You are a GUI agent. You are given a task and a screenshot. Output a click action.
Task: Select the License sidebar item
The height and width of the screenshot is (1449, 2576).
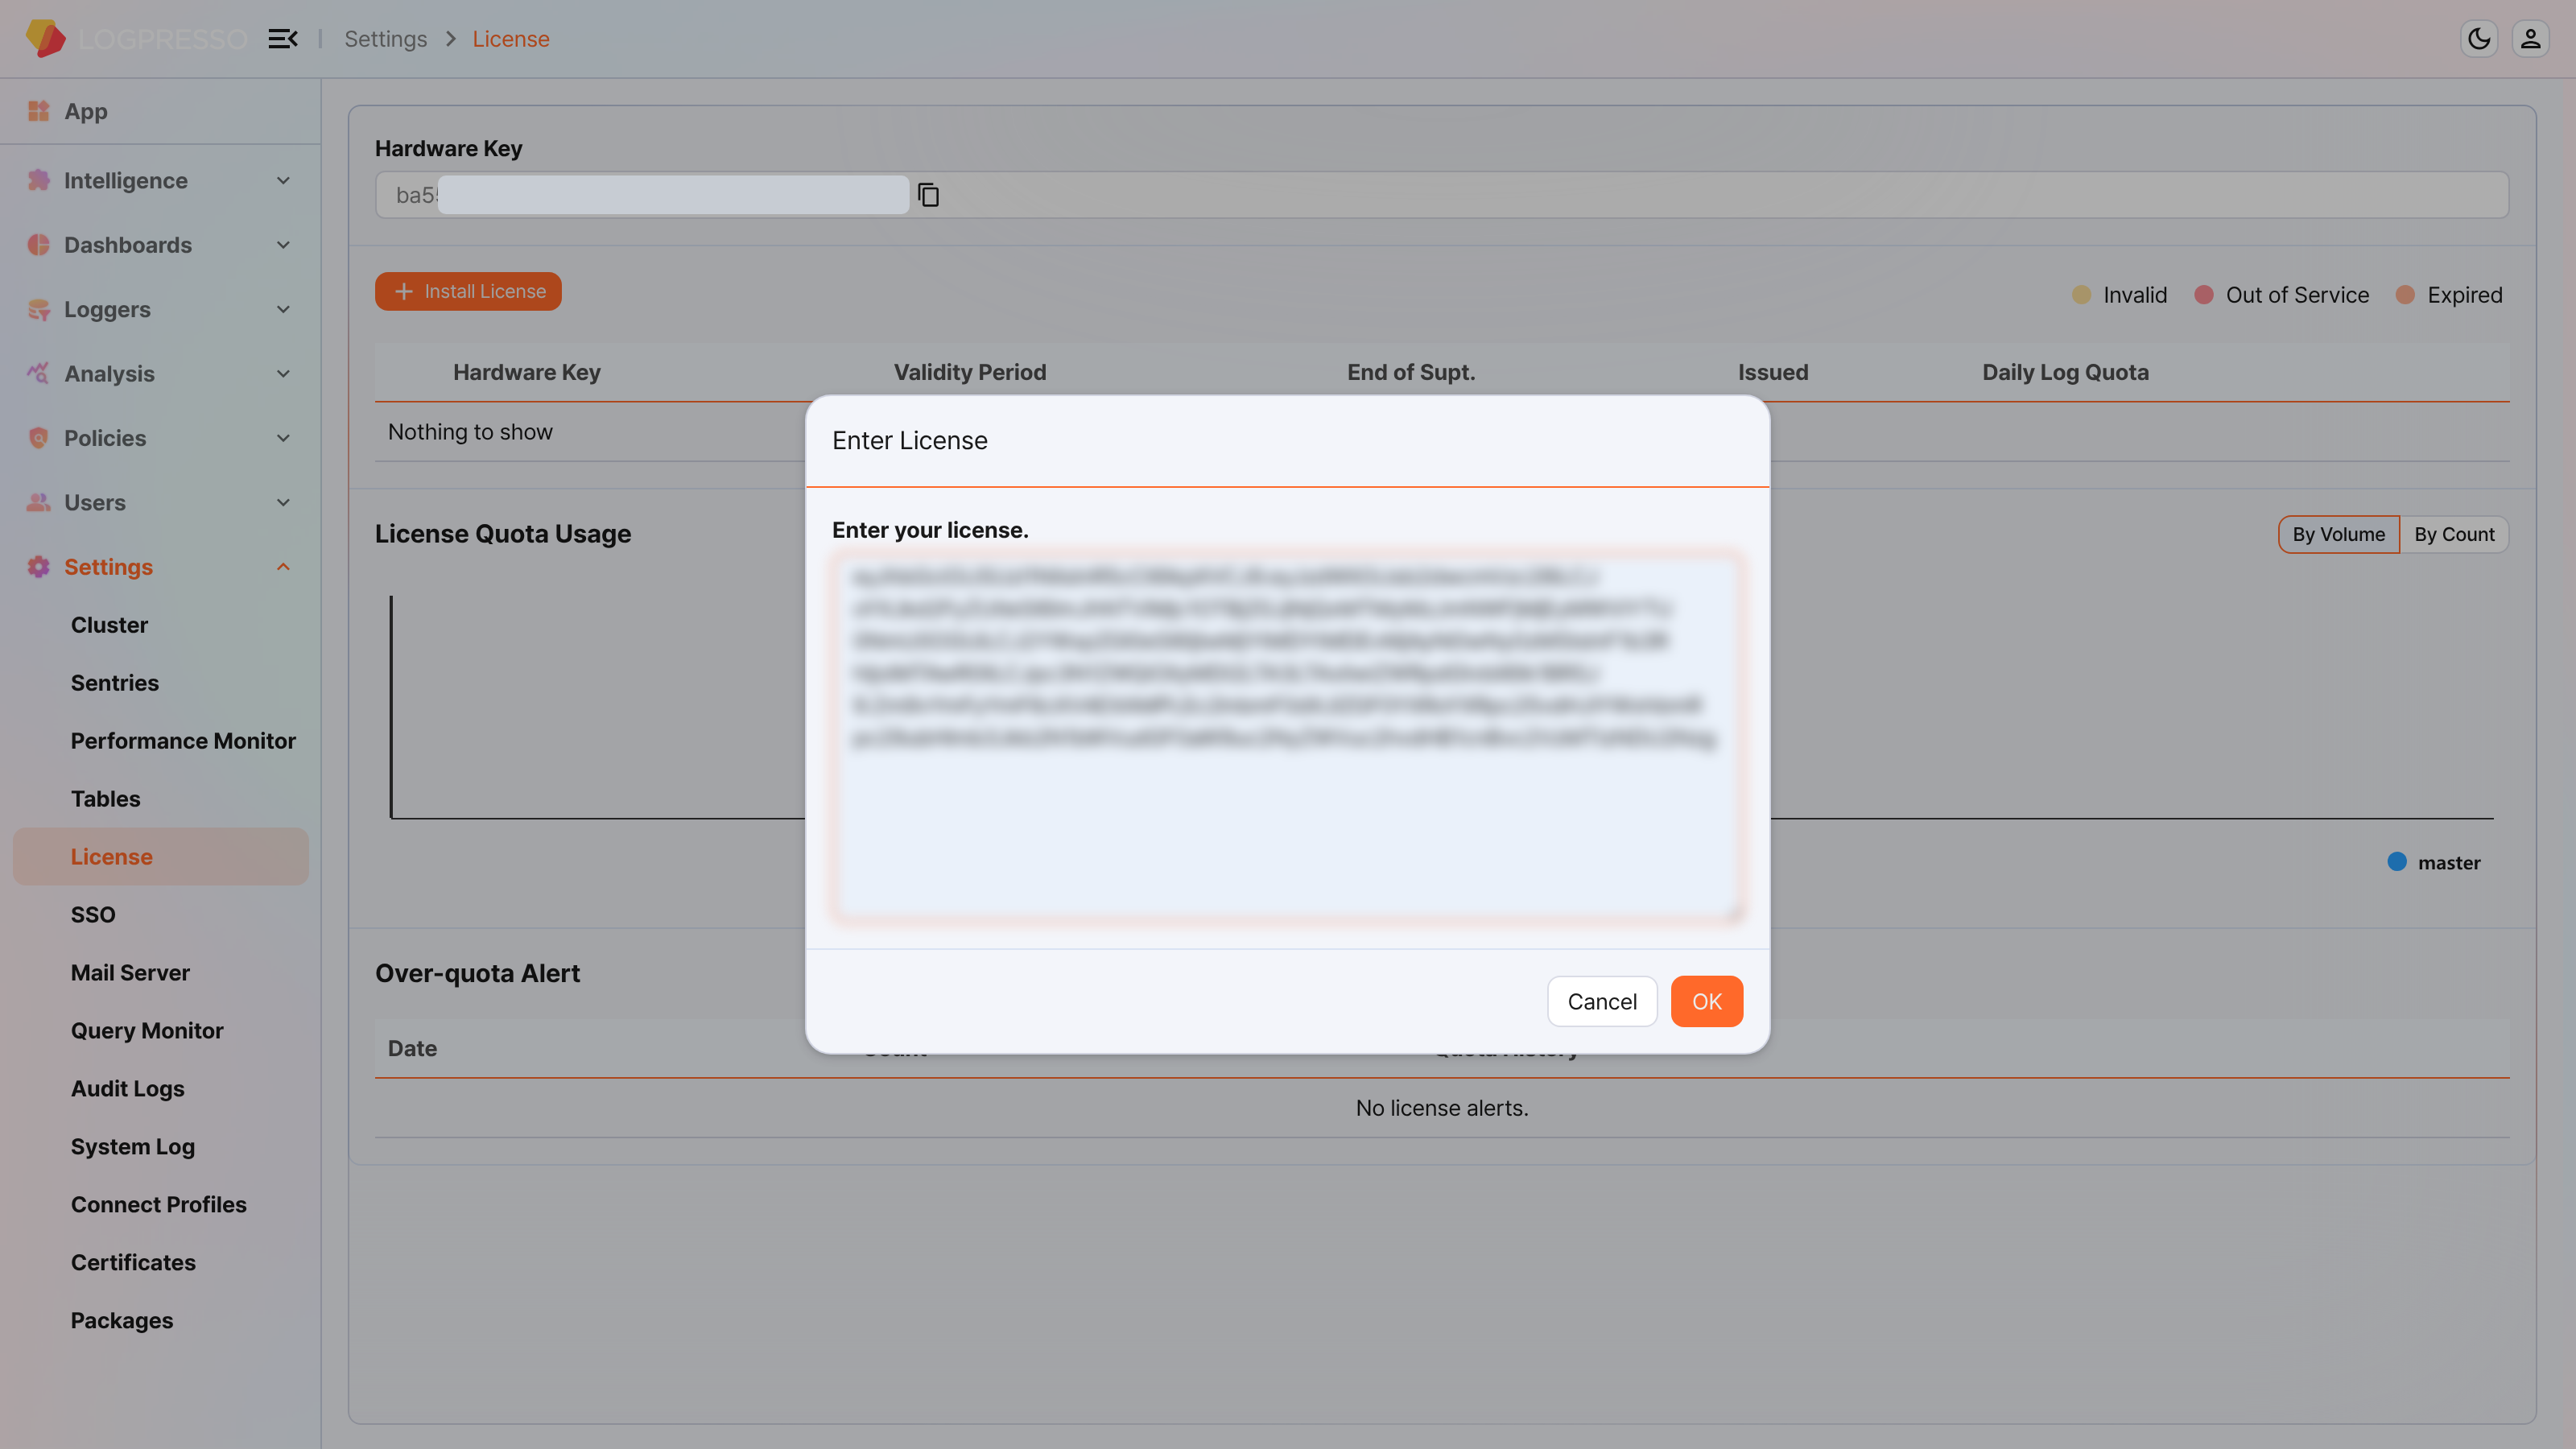161,856
